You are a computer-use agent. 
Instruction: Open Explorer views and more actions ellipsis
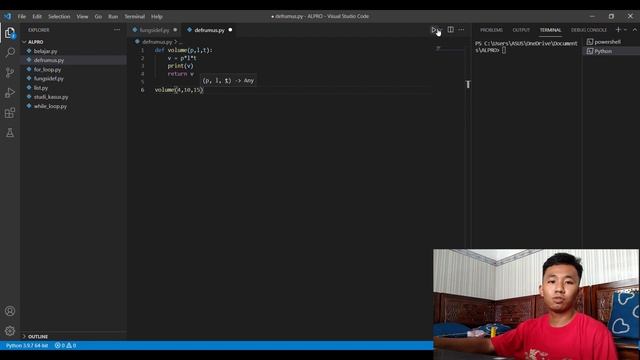tap(117, 30)
